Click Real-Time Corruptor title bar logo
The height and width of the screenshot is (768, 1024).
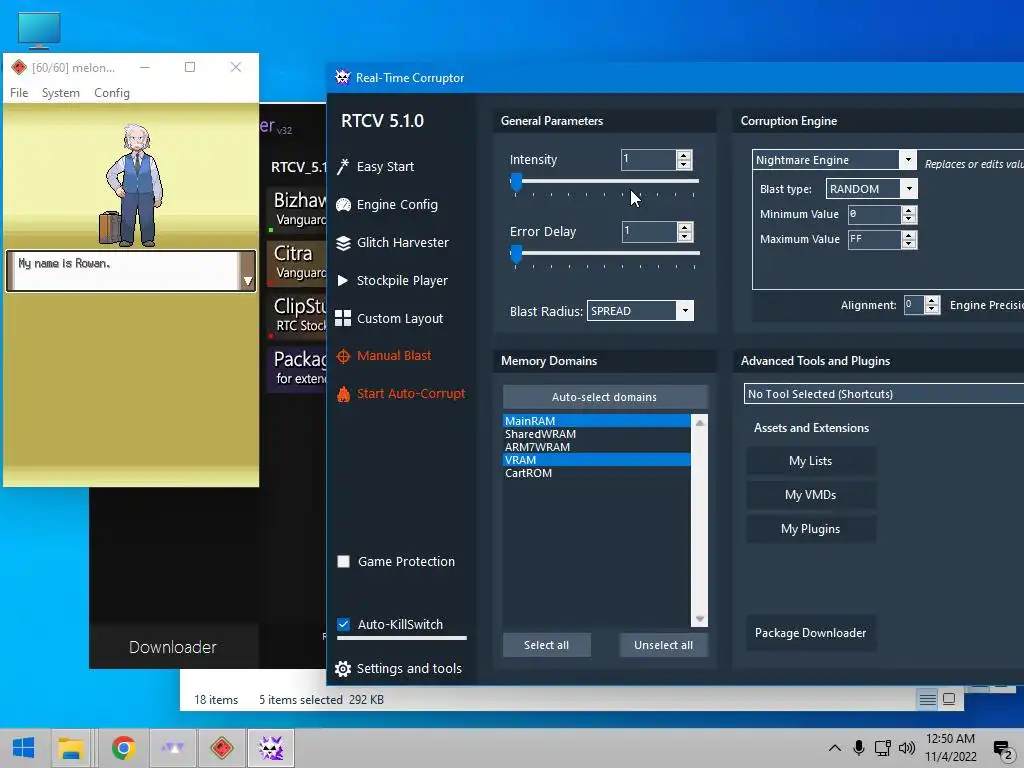pos(343,77)
